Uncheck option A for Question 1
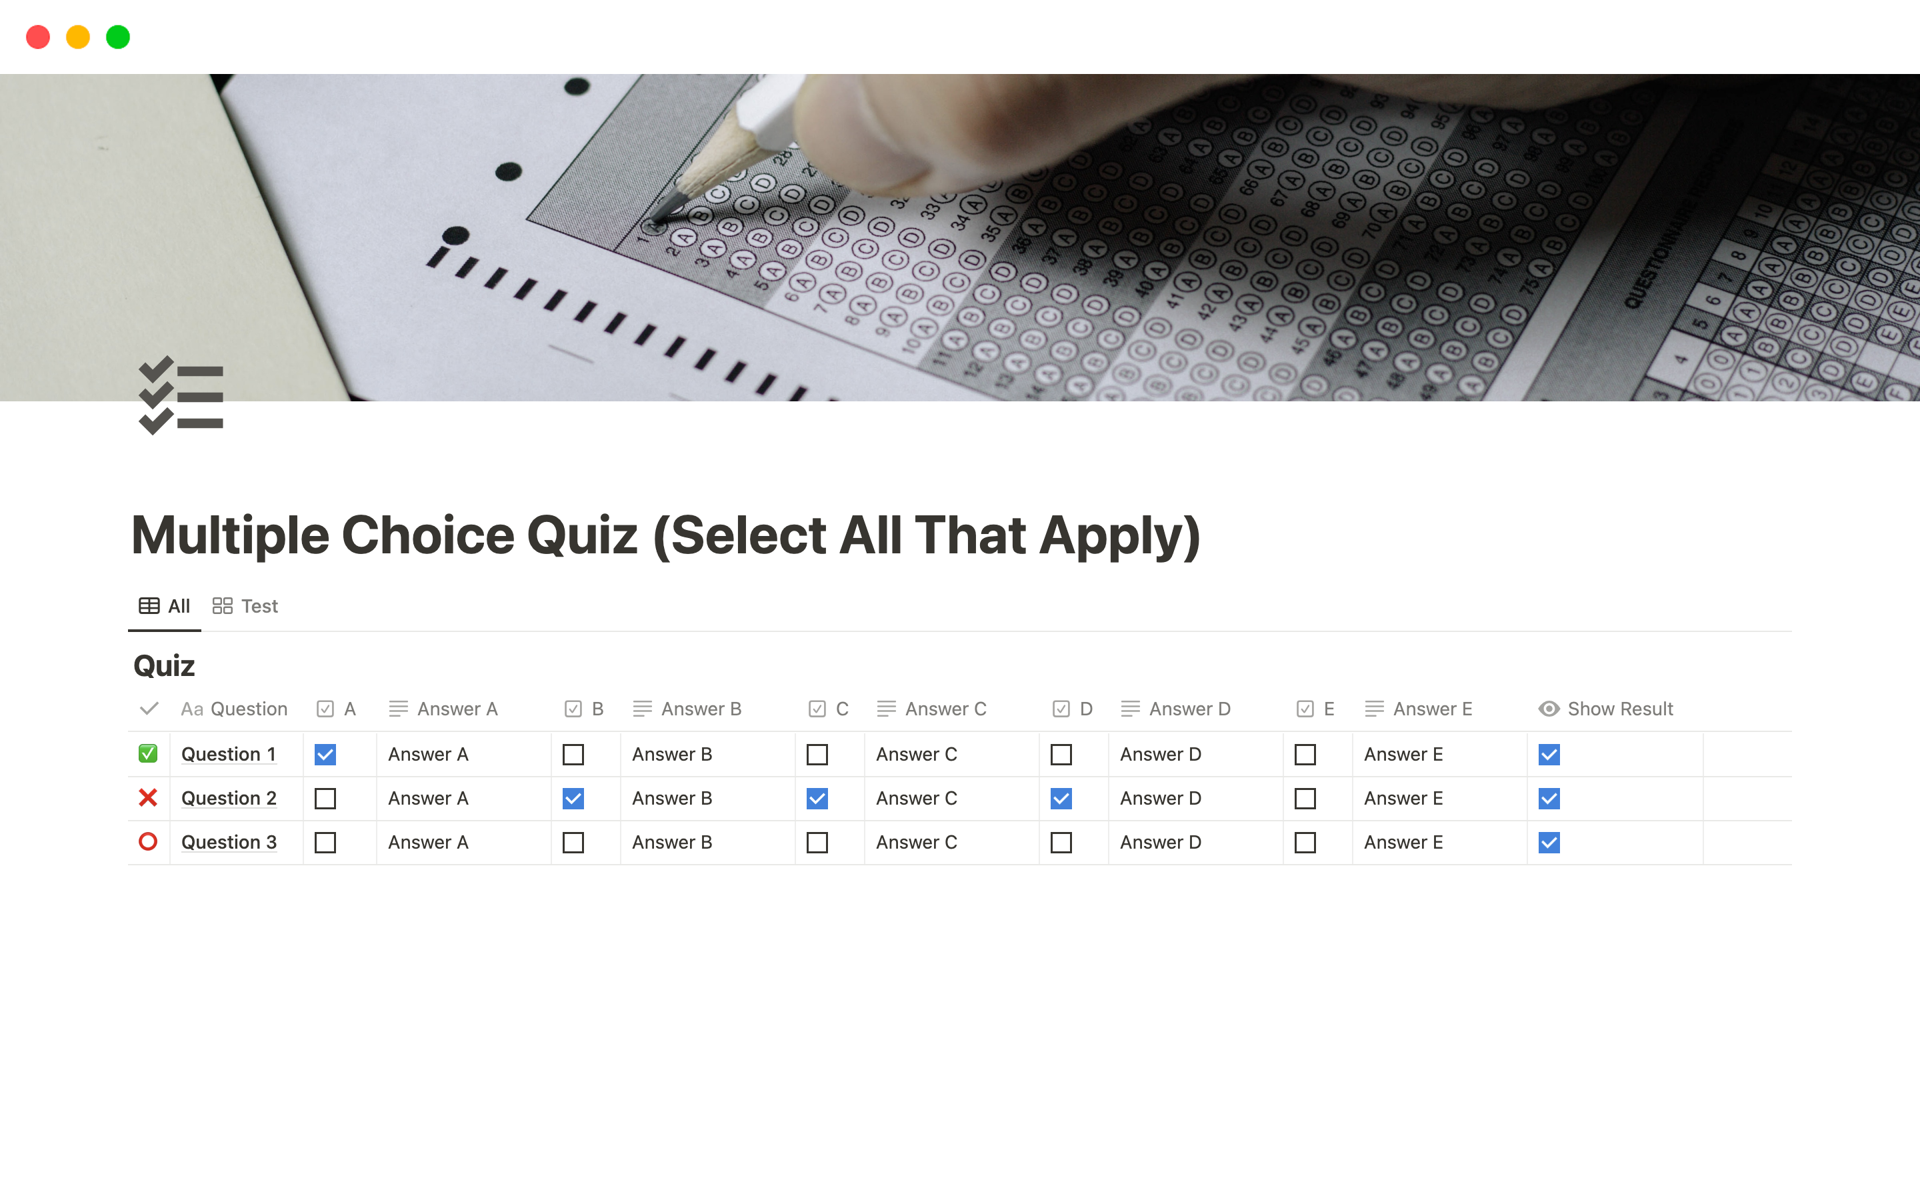The image size is (1920, 1200). (325, 755)
